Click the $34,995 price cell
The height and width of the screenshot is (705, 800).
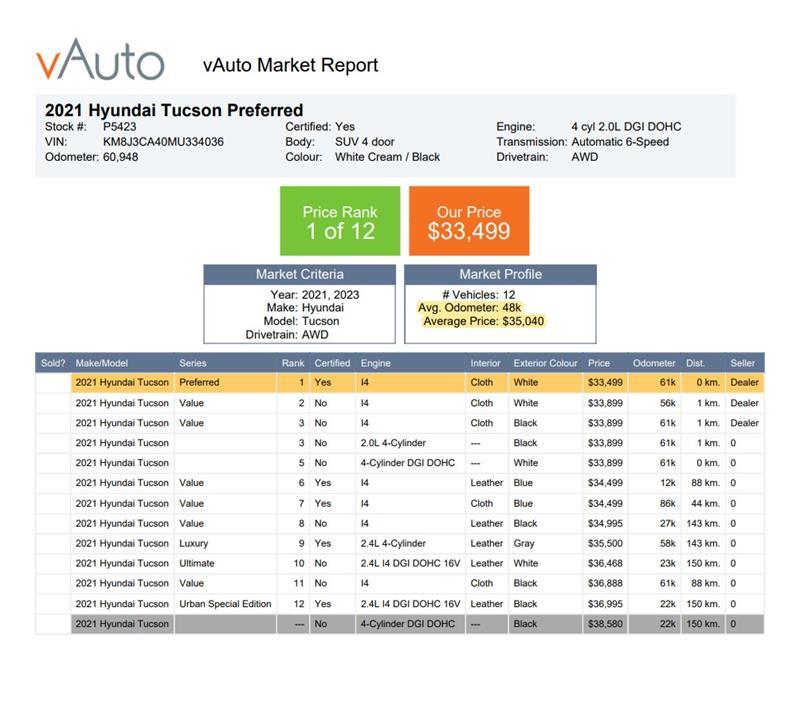click(x=605, y=523)
